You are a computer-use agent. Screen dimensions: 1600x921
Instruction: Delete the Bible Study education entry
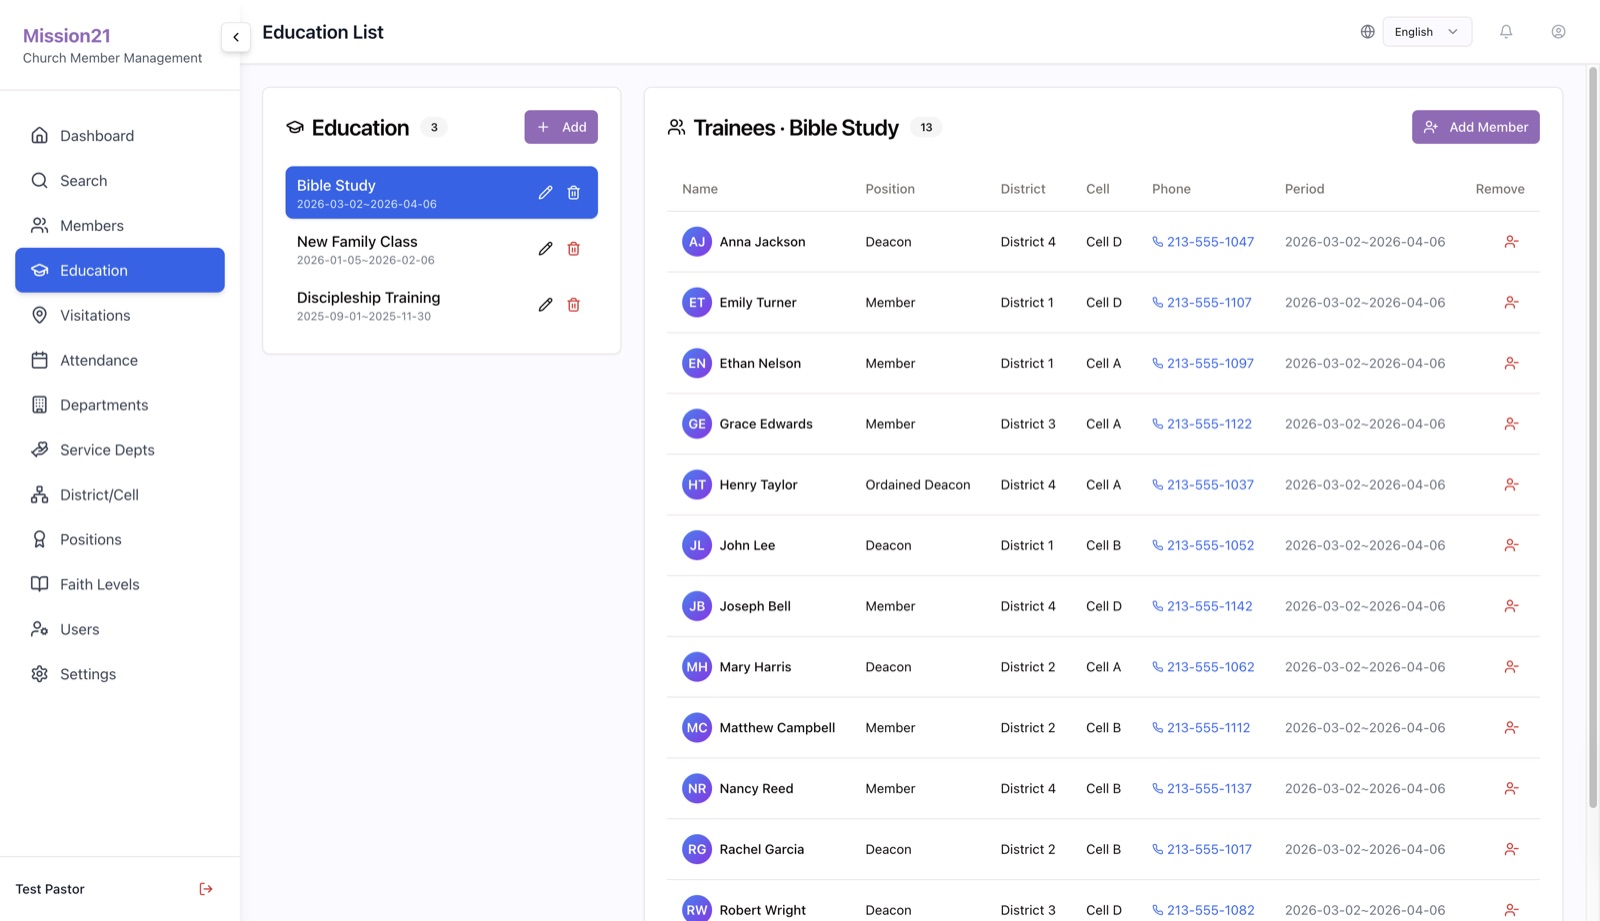[x=574, y=193]
